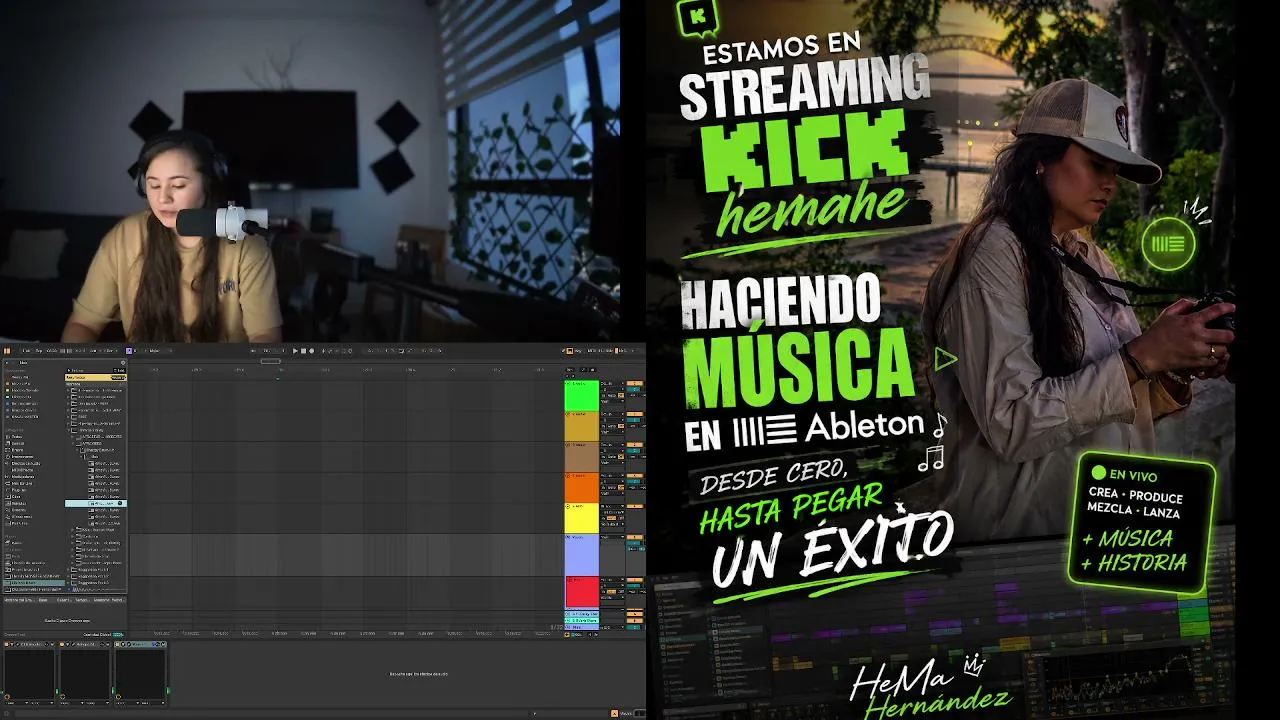The image size is (1280, 720).
Task: Choose the red collection dot in browser sidebar
Action: (8, 377)
